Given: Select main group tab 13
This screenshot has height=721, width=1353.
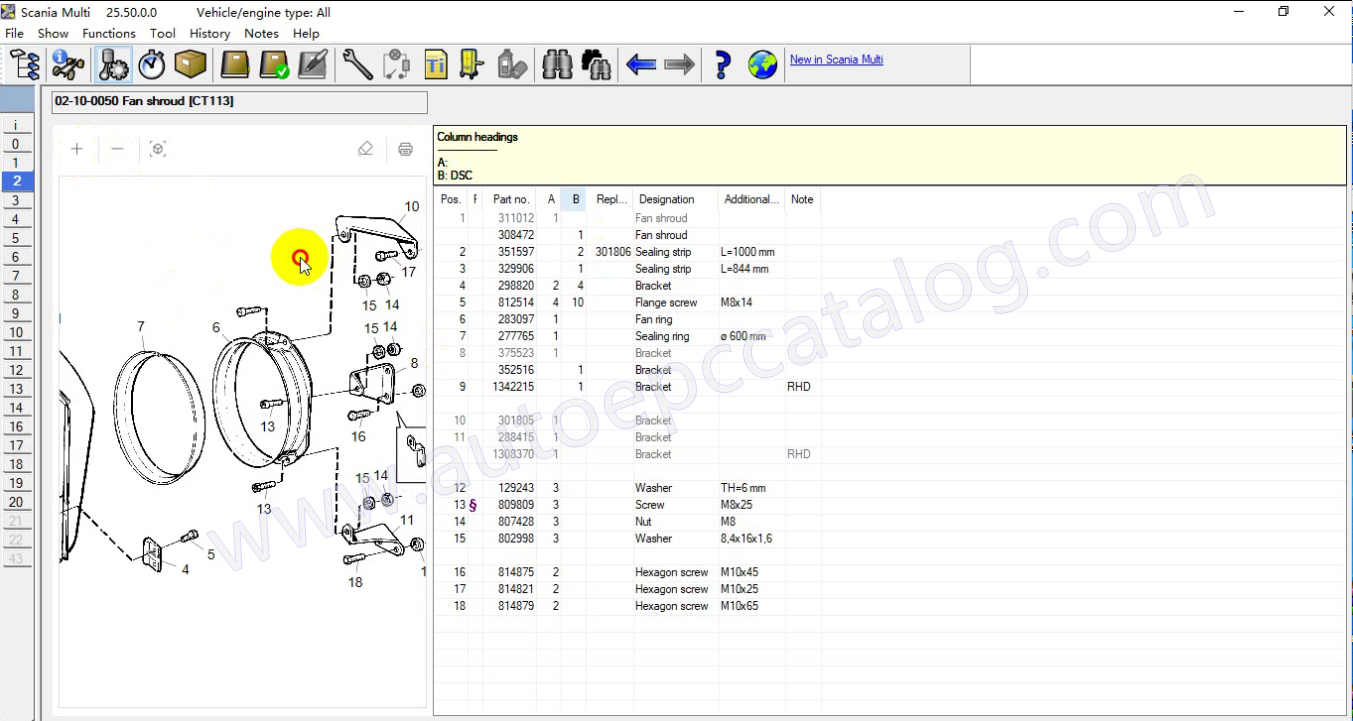Looking at the screenshot, I should pos(16,389).
